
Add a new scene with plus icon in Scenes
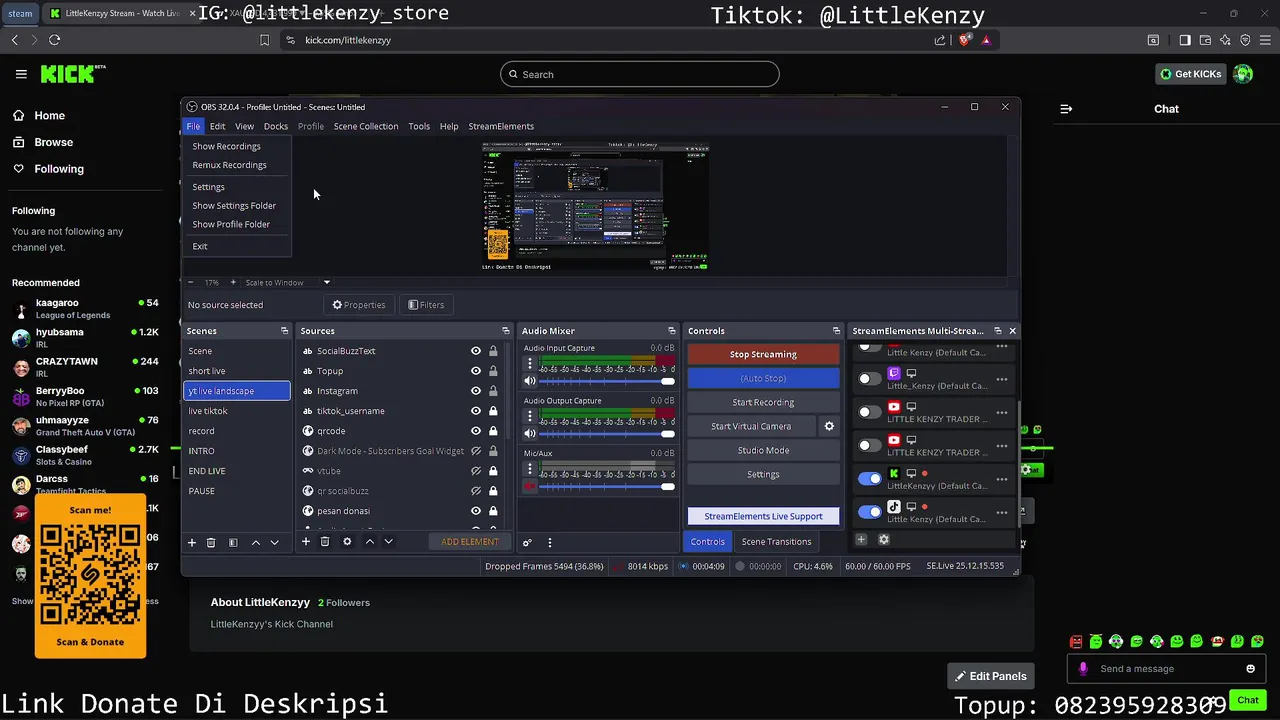192,542
